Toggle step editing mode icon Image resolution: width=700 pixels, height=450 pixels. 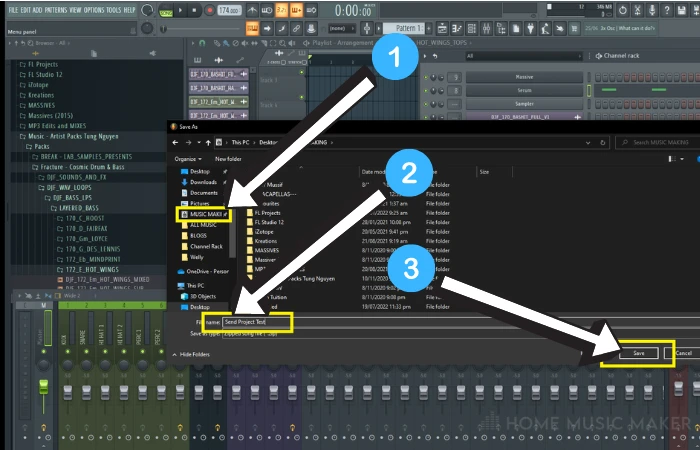coord(282,29)
